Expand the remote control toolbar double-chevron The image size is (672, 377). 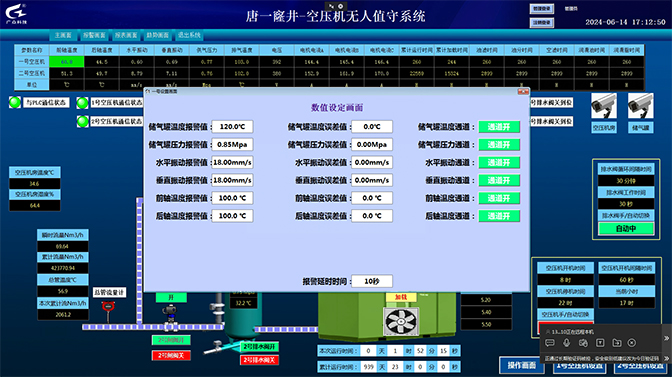pos(666,338)
